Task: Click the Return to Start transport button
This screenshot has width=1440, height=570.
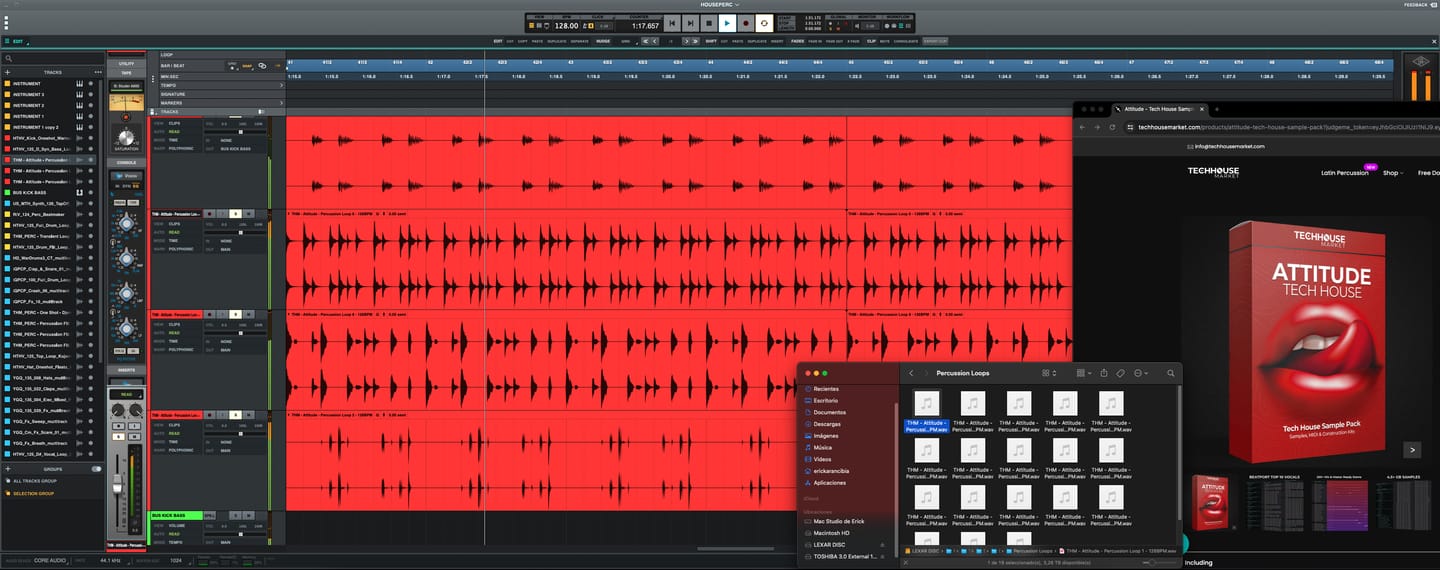Action: (672, 23)
